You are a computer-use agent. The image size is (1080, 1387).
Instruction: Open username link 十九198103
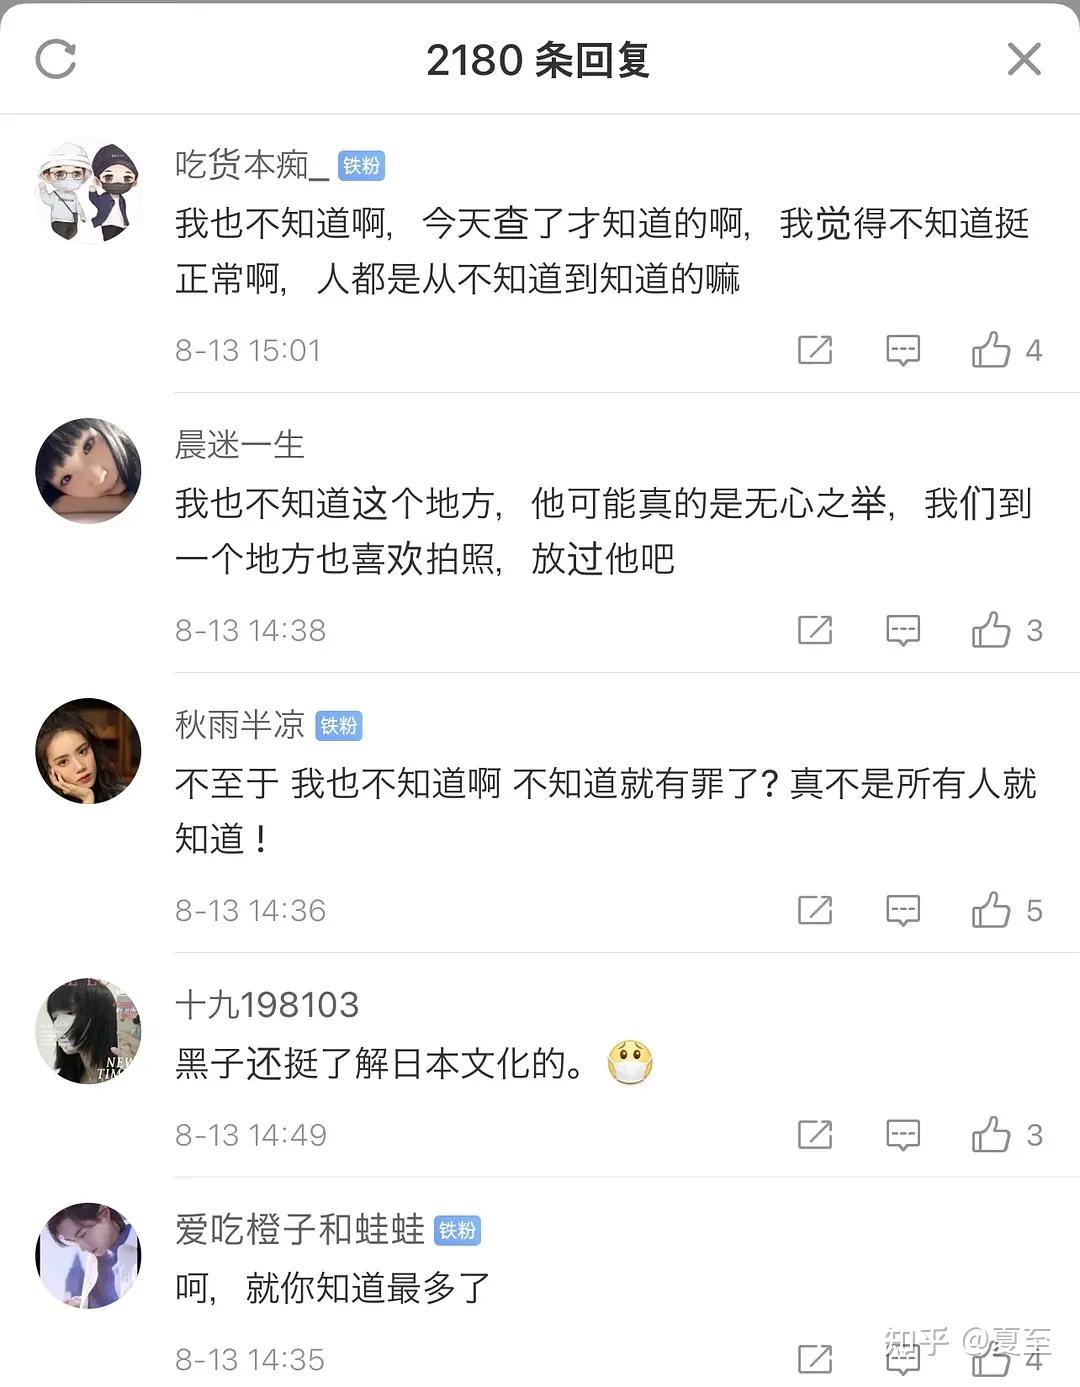click(267, 1005)
